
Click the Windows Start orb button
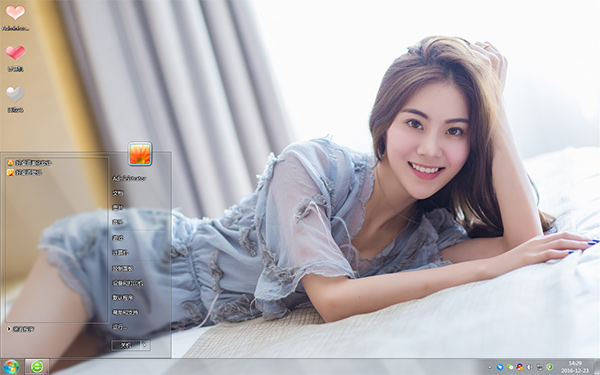tap(11, 367)
